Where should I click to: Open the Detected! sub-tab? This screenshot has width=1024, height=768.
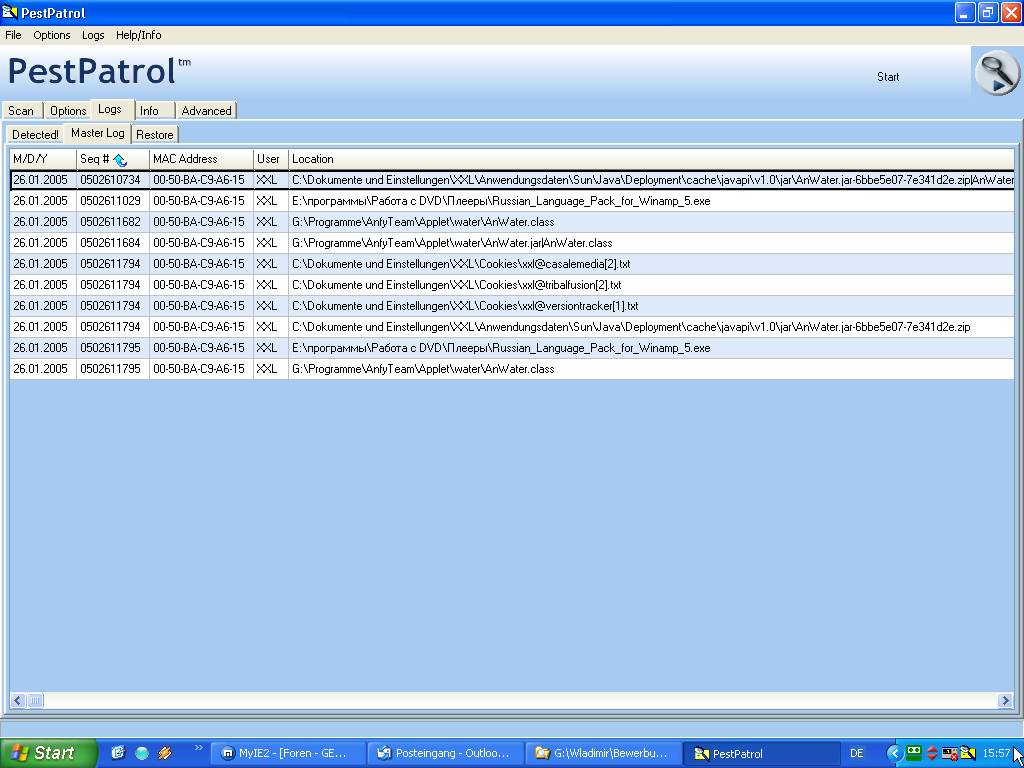(35, 135)
